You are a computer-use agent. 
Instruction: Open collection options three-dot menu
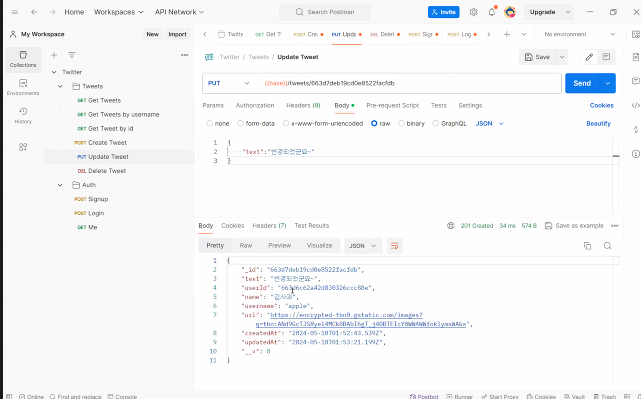[185, 55]
